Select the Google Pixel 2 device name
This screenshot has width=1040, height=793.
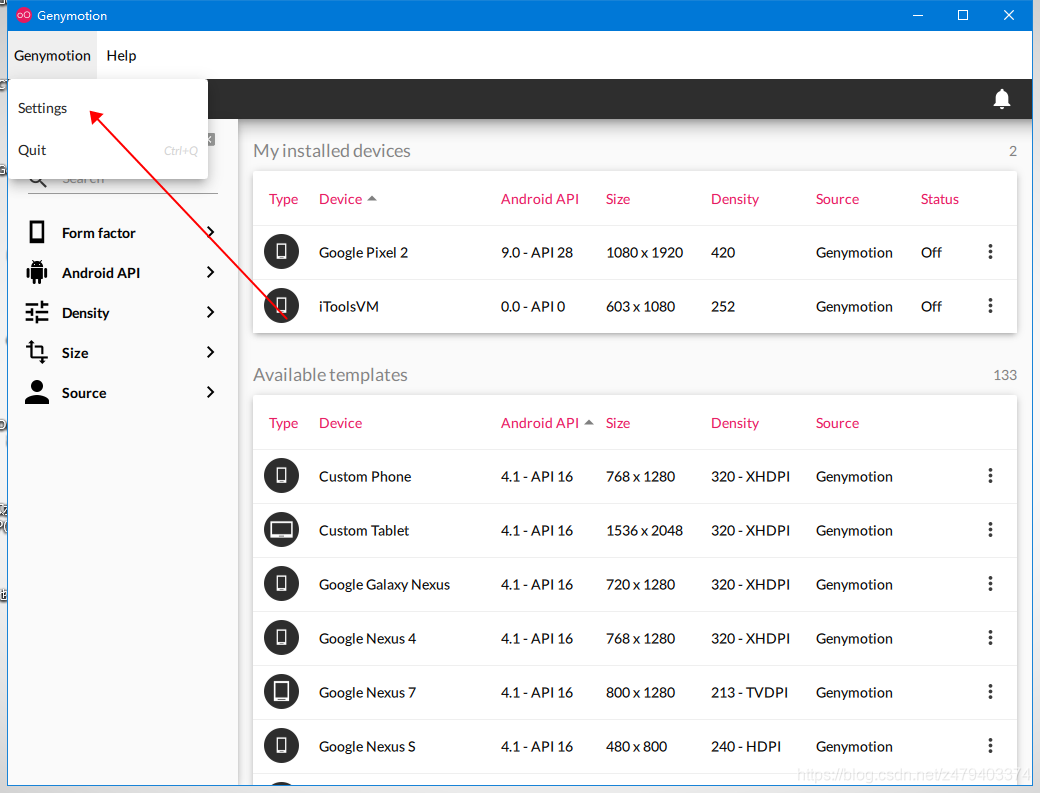click(363, 253)
